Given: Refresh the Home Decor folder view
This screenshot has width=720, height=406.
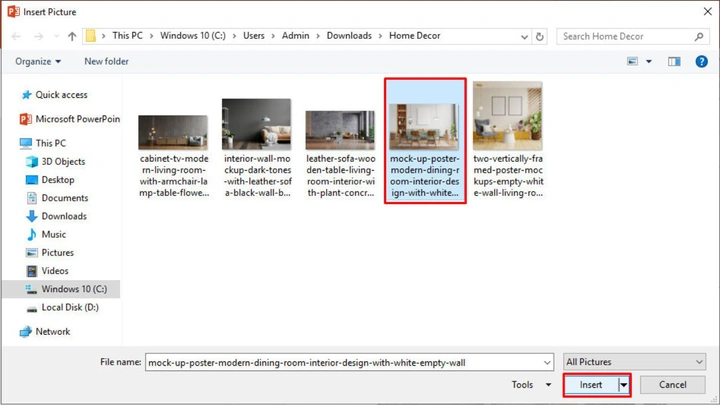Looking at the screenshot, I should pos(540,36).
